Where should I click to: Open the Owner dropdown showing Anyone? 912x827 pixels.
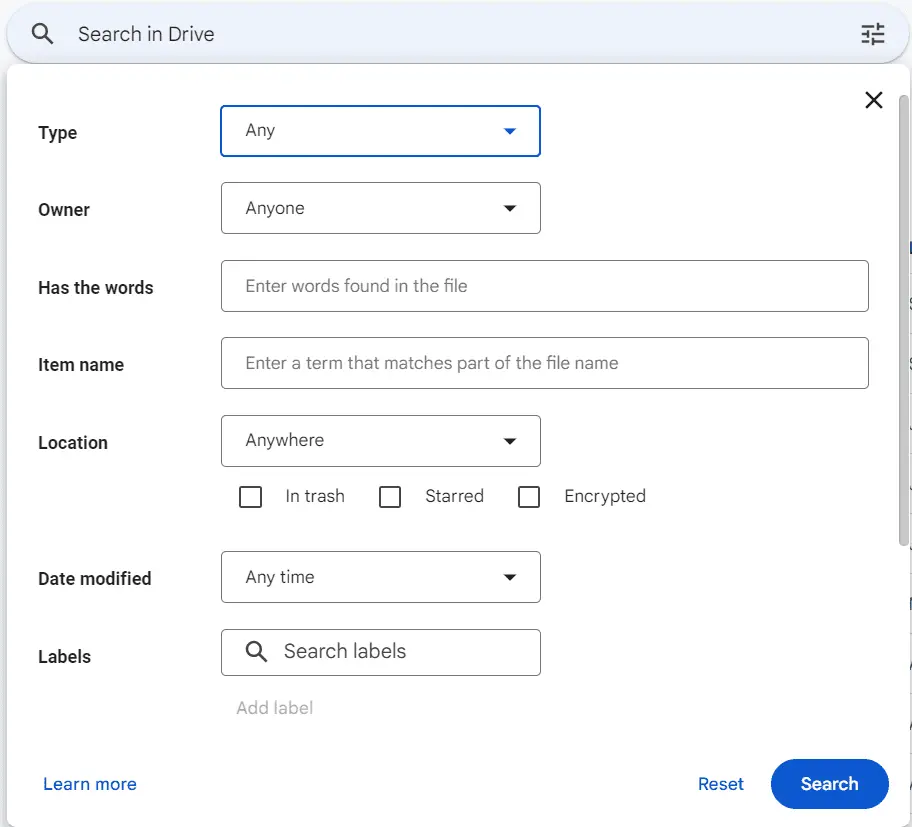[380, 208]
